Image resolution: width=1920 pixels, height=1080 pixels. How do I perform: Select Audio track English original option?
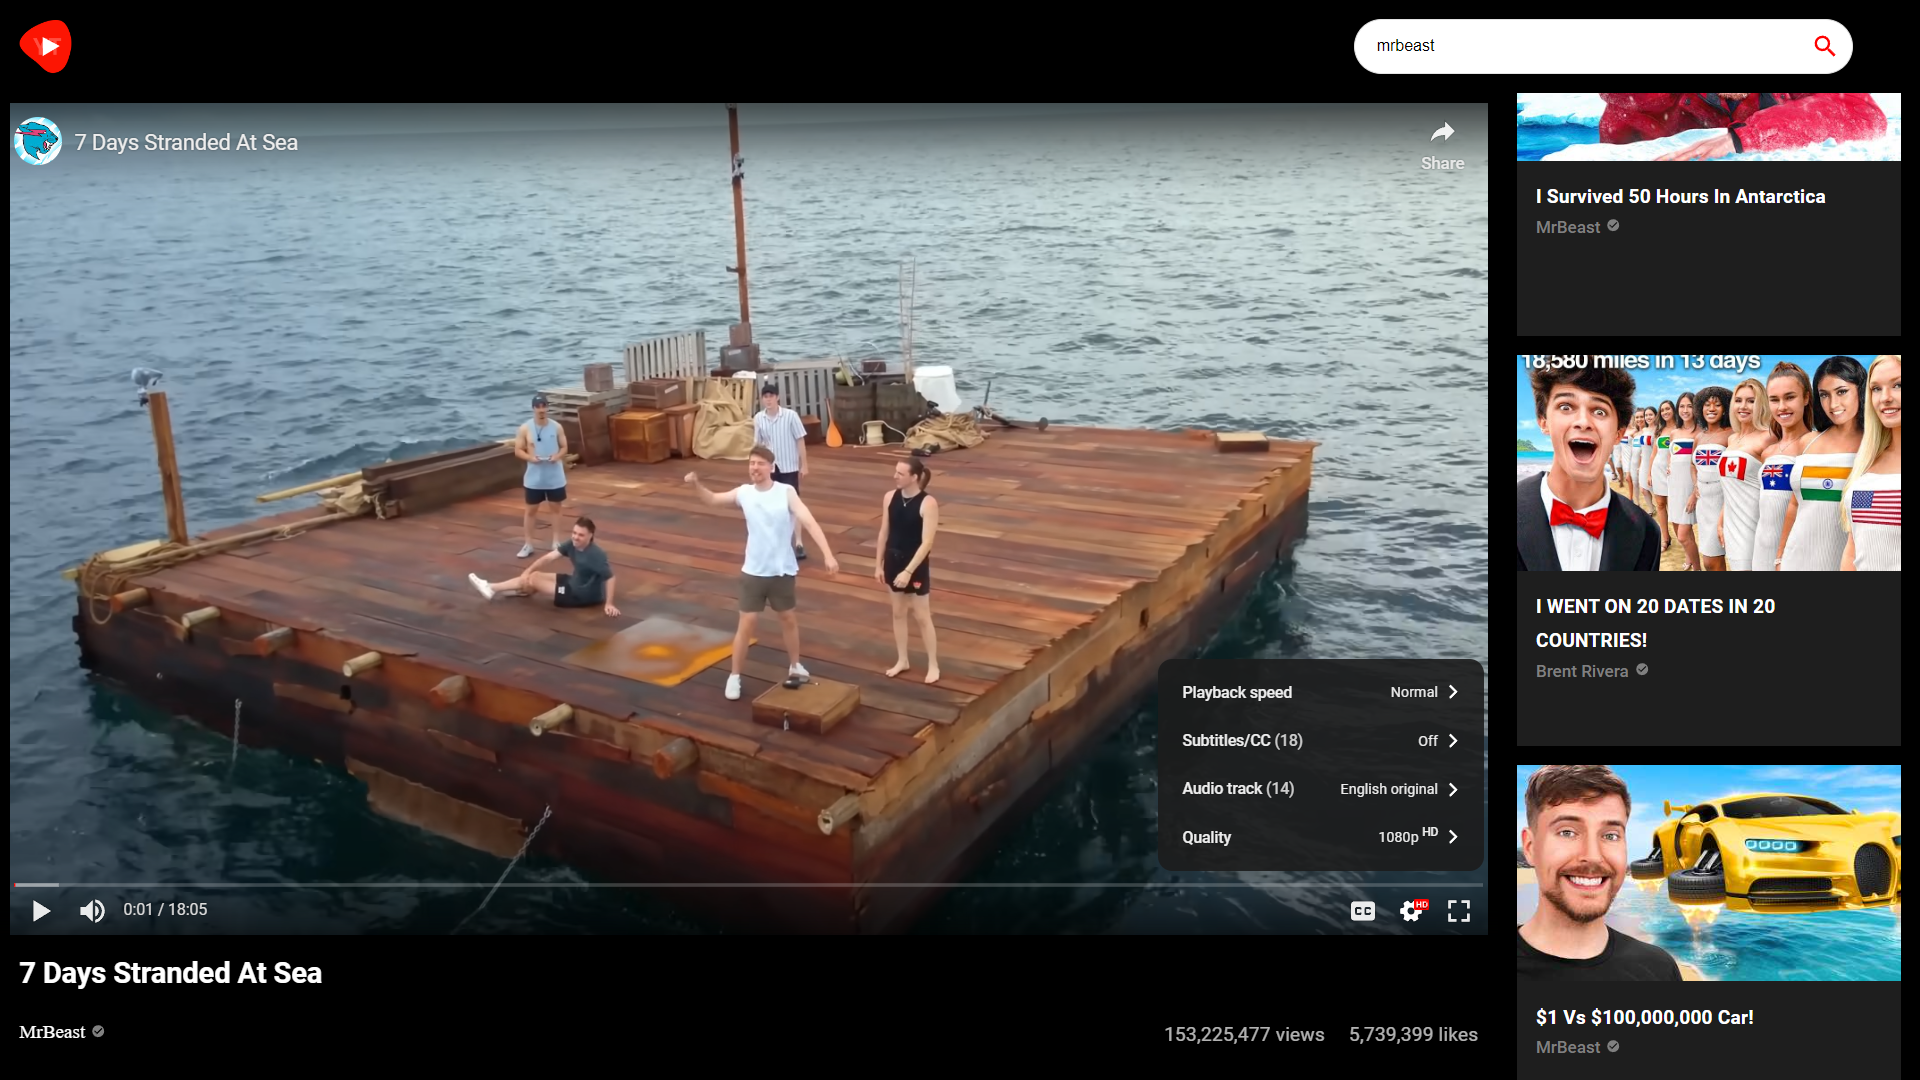[1319, 789]
